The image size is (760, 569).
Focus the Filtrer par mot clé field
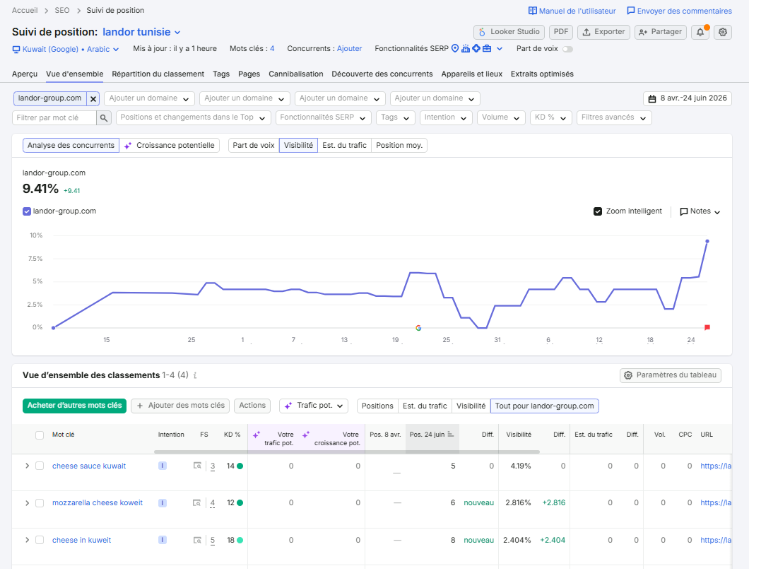[x=54, y=117]
